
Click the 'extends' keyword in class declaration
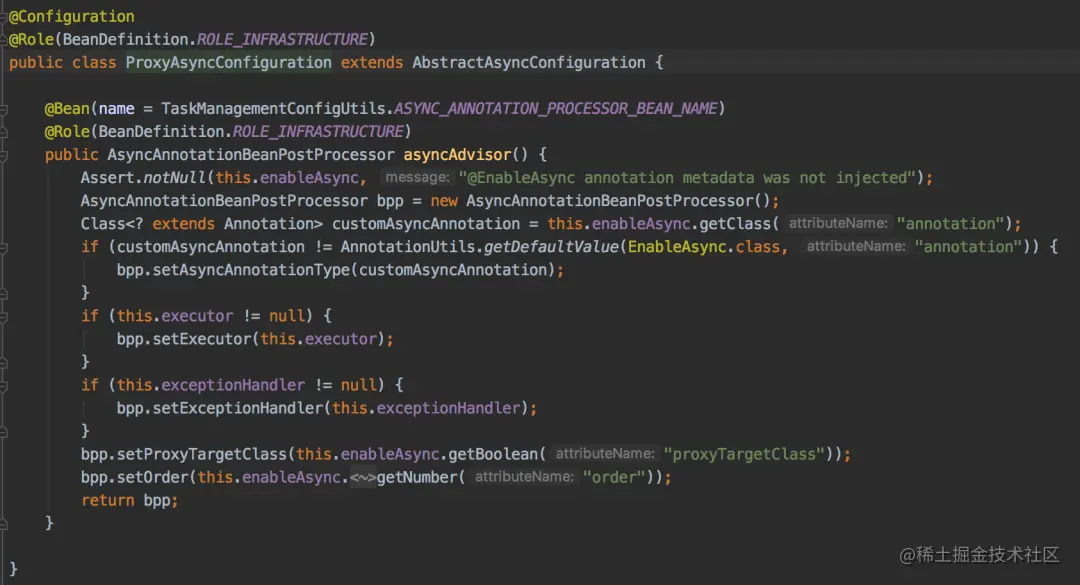(x=372, y=63)
